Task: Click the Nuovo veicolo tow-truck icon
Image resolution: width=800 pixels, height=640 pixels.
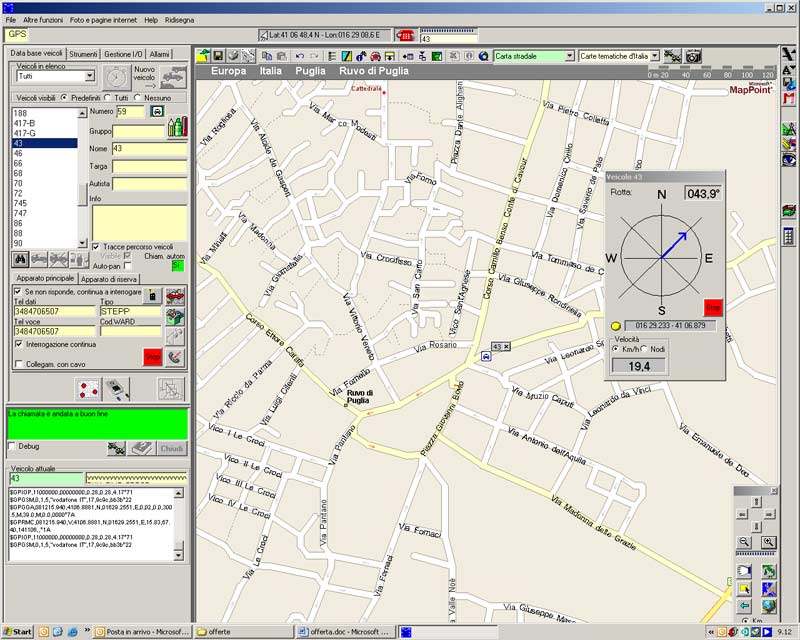Action: pos(173,78)
